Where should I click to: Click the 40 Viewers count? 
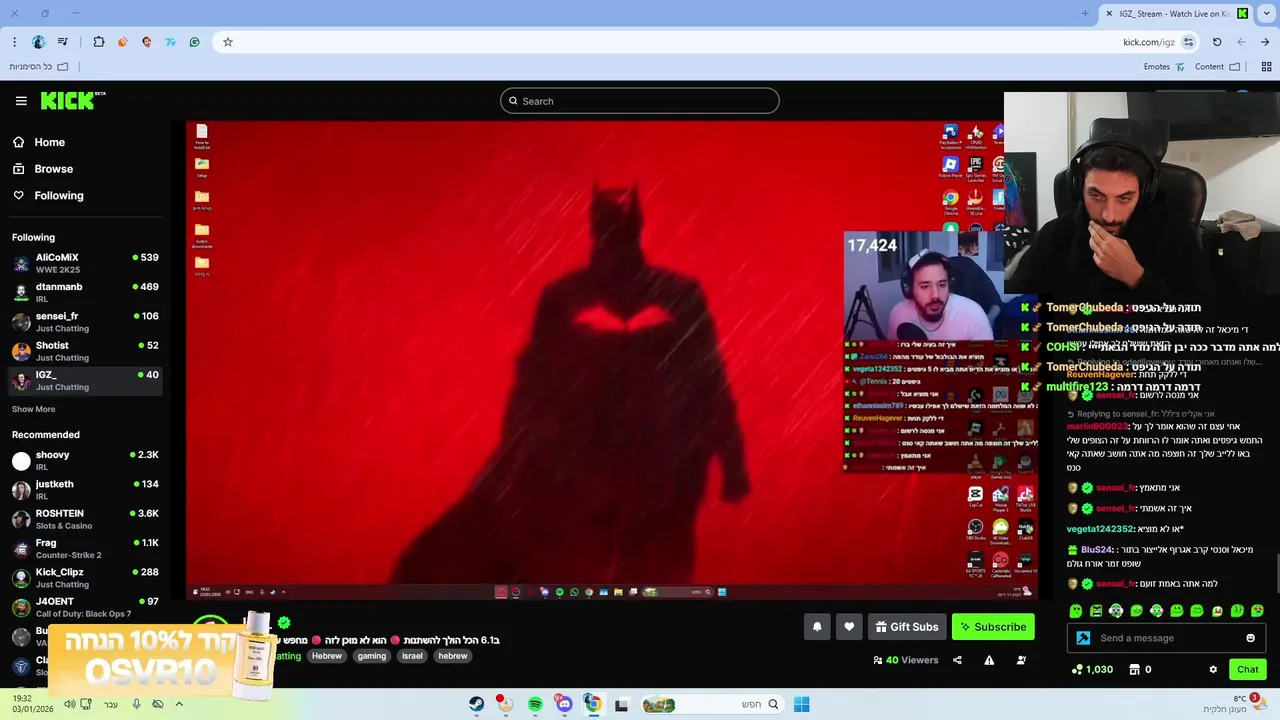click(x=906, y=660)
